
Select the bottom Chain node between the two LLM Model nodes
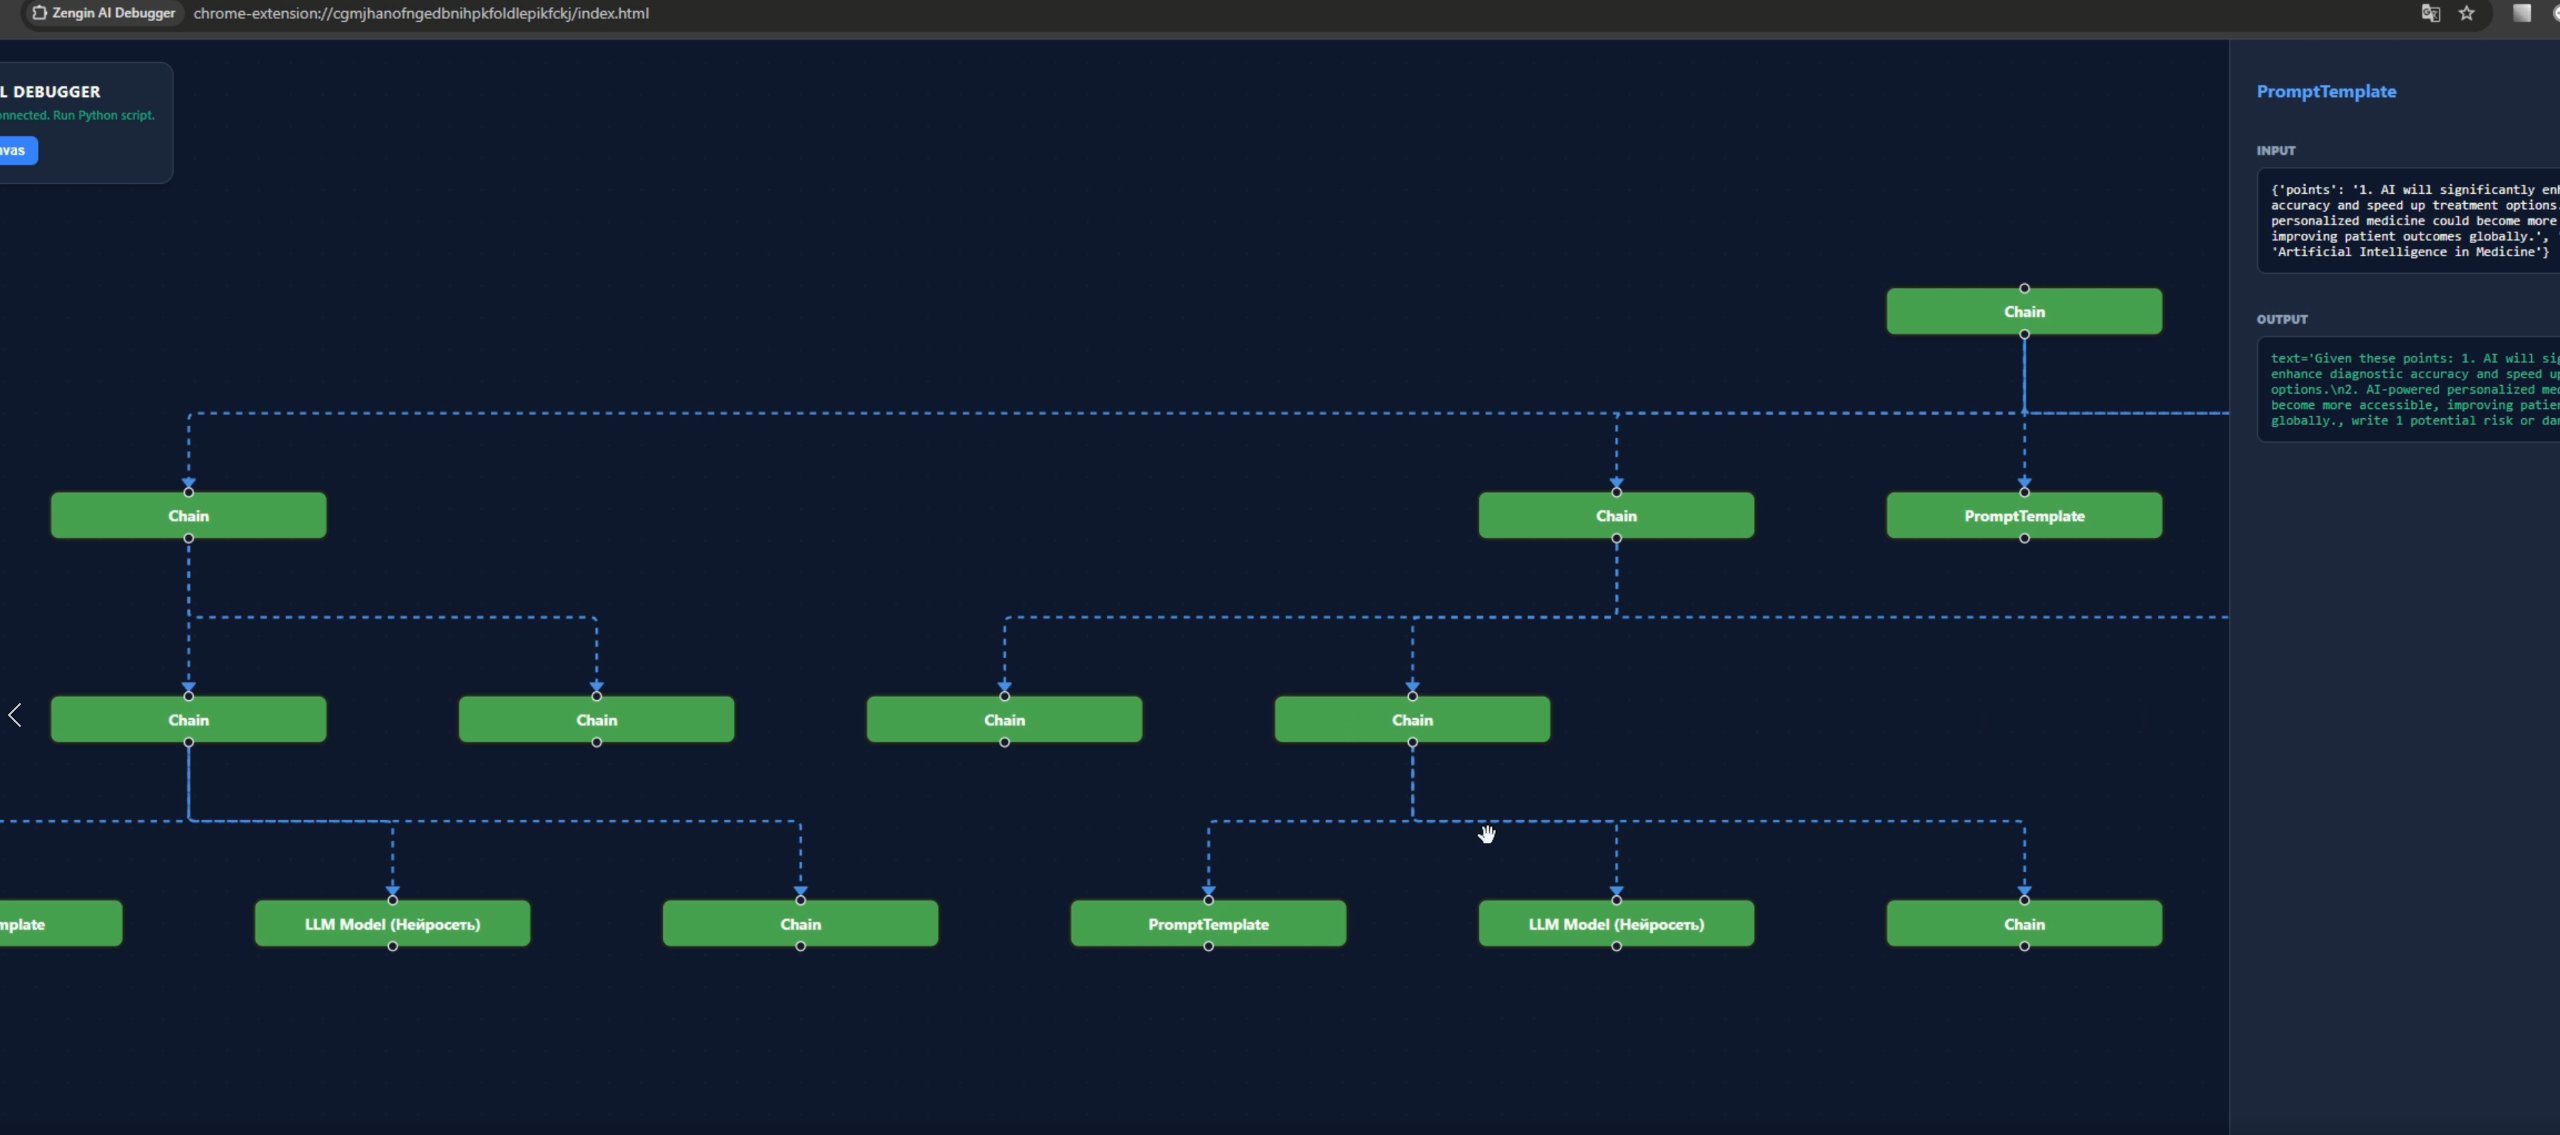coord(800,923)
